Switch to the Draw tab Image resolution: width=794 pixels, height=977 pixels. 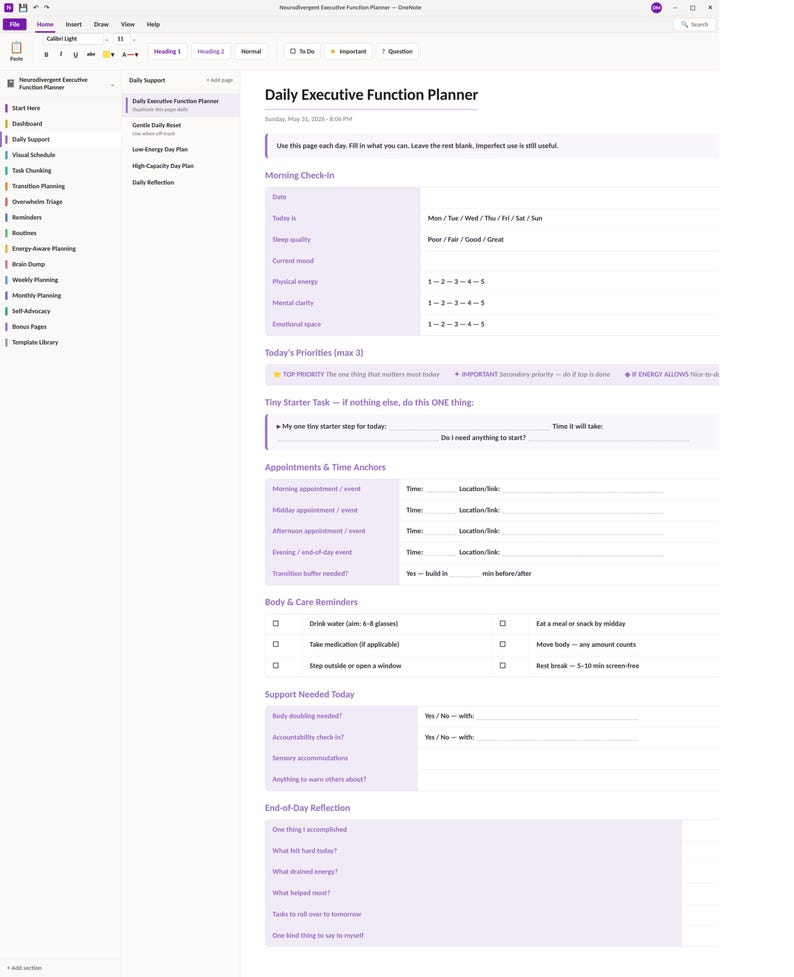click(101, 24)
